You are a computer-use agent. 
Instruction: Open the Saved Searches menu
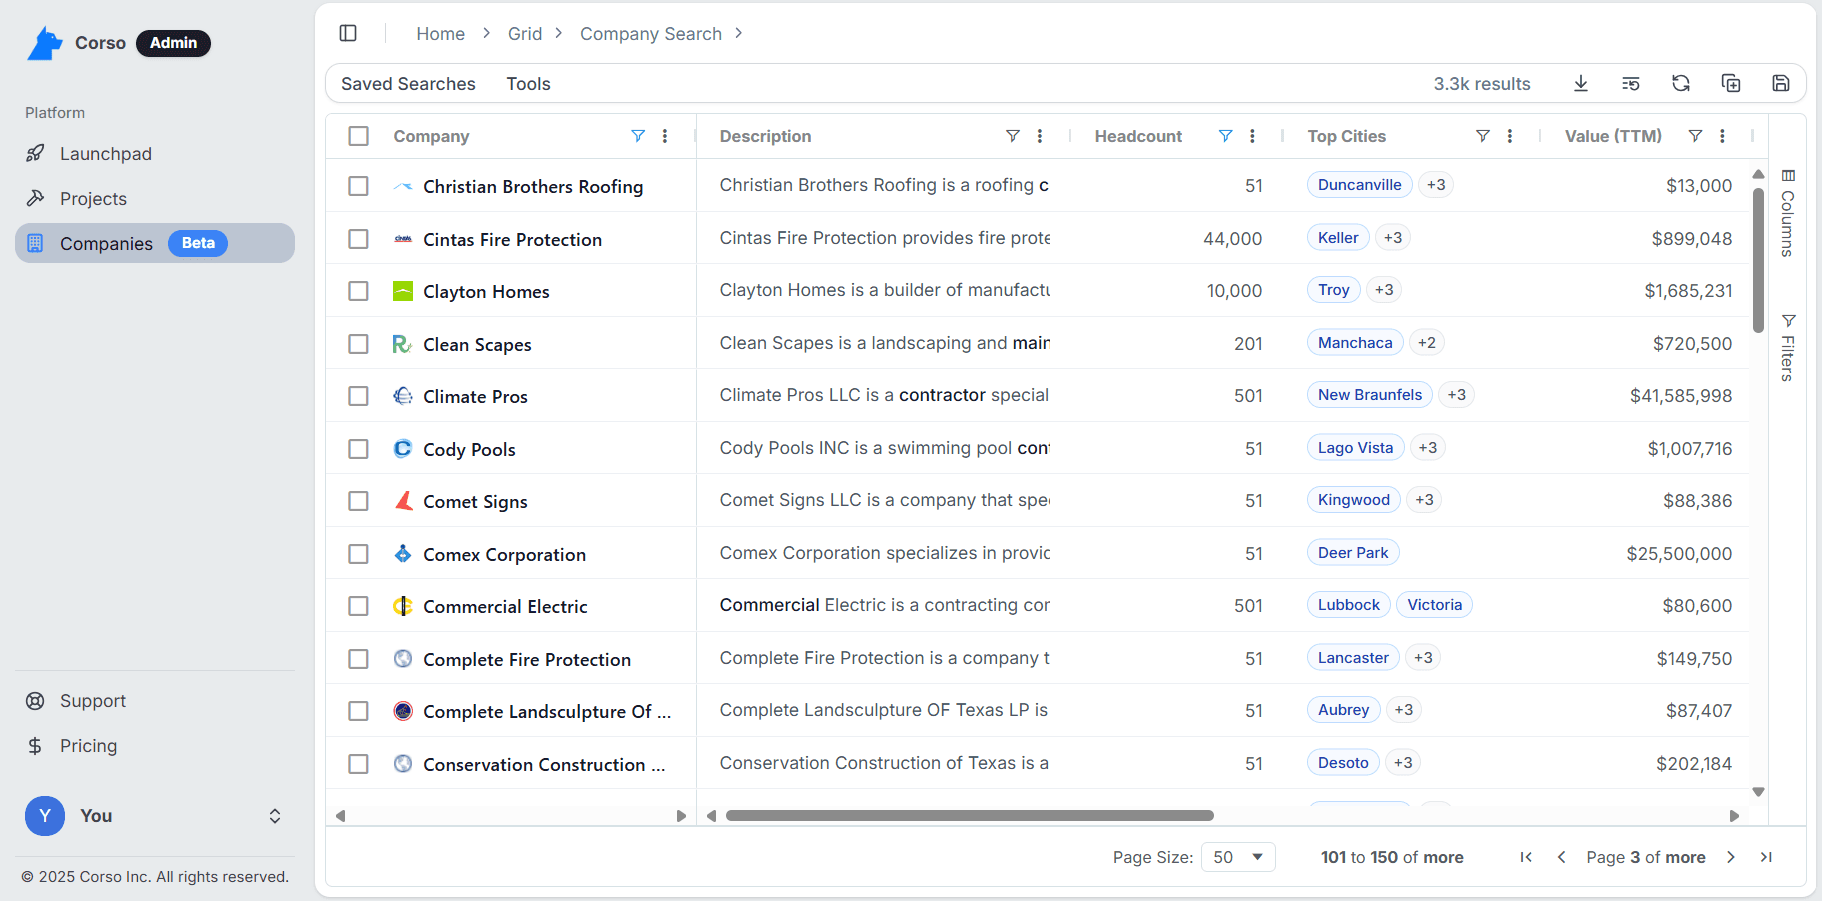[408, 84]
